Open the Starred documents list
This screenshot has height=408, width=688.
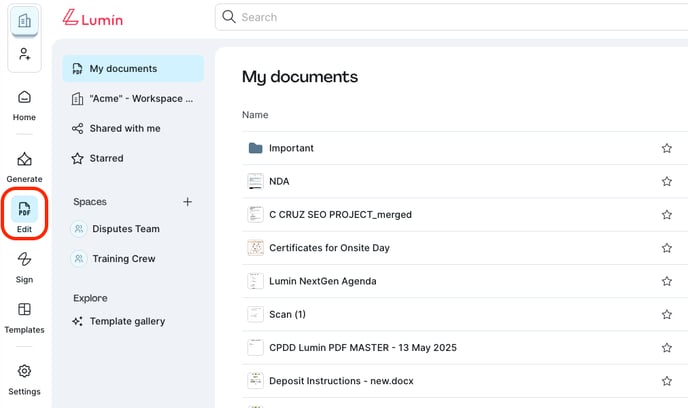click(133, 158)
